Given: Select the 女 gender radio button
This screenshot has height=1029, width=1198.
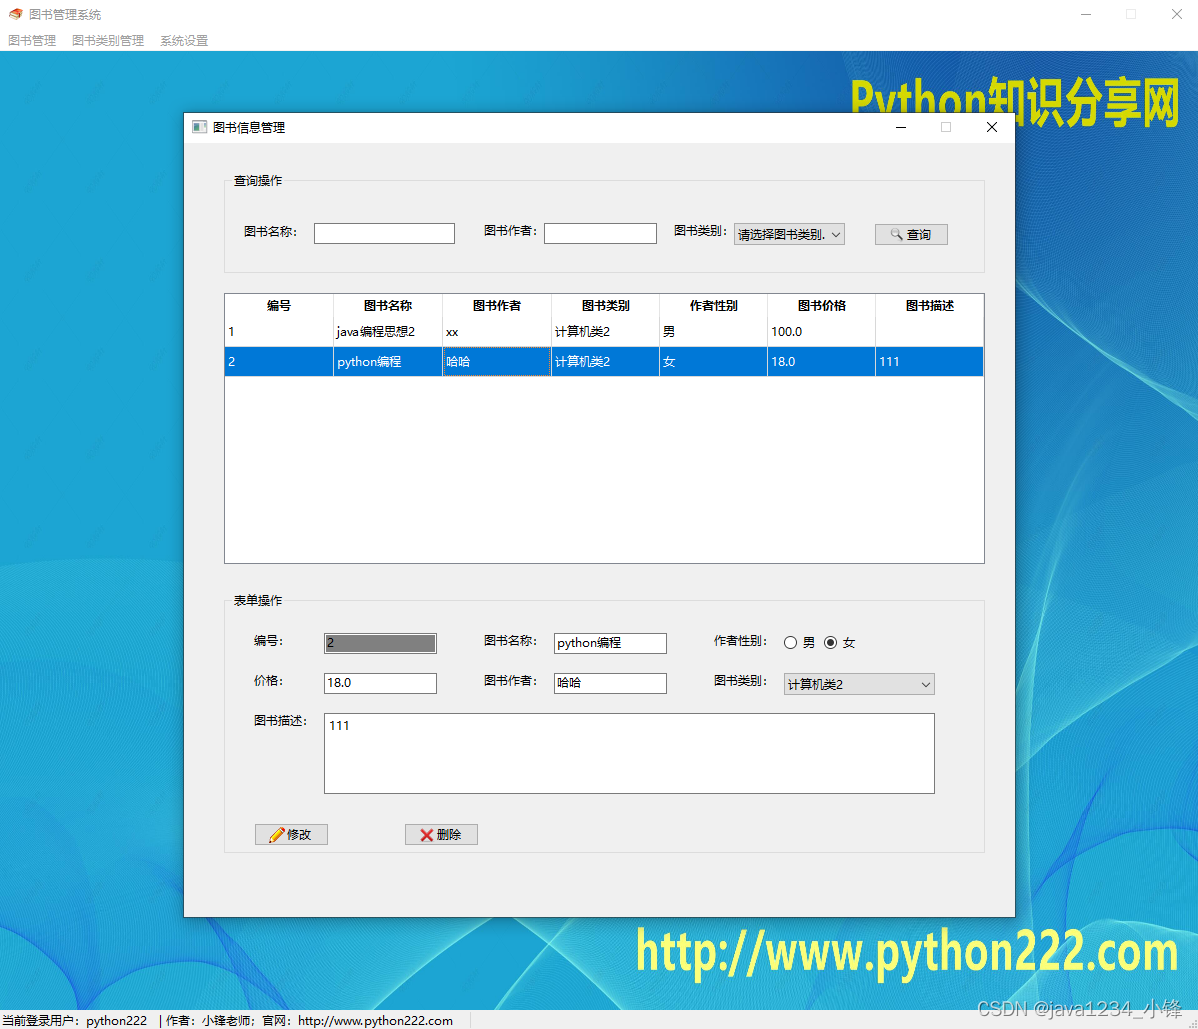Looking at the screenshot, I should coord(831,643).
